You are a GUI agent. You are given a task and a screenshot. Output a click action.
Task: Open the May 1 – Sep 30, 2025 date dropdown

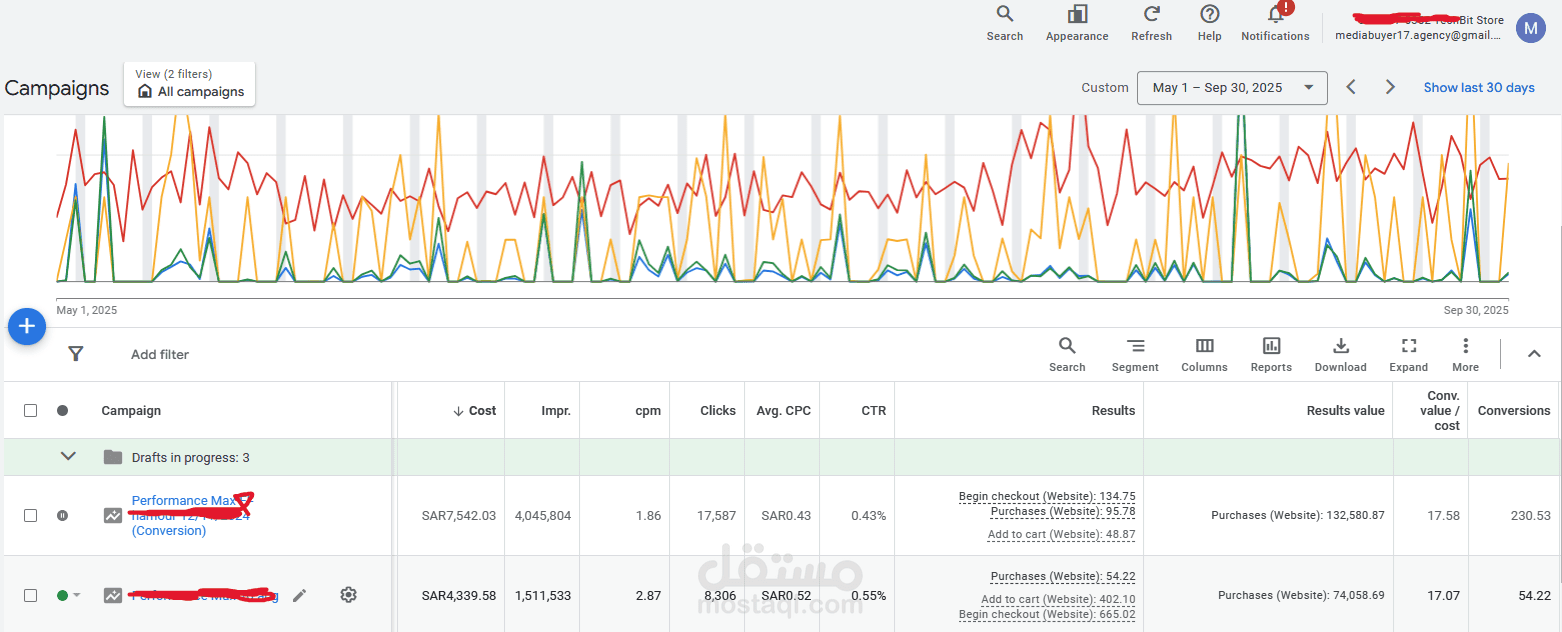click(1232, 88)
